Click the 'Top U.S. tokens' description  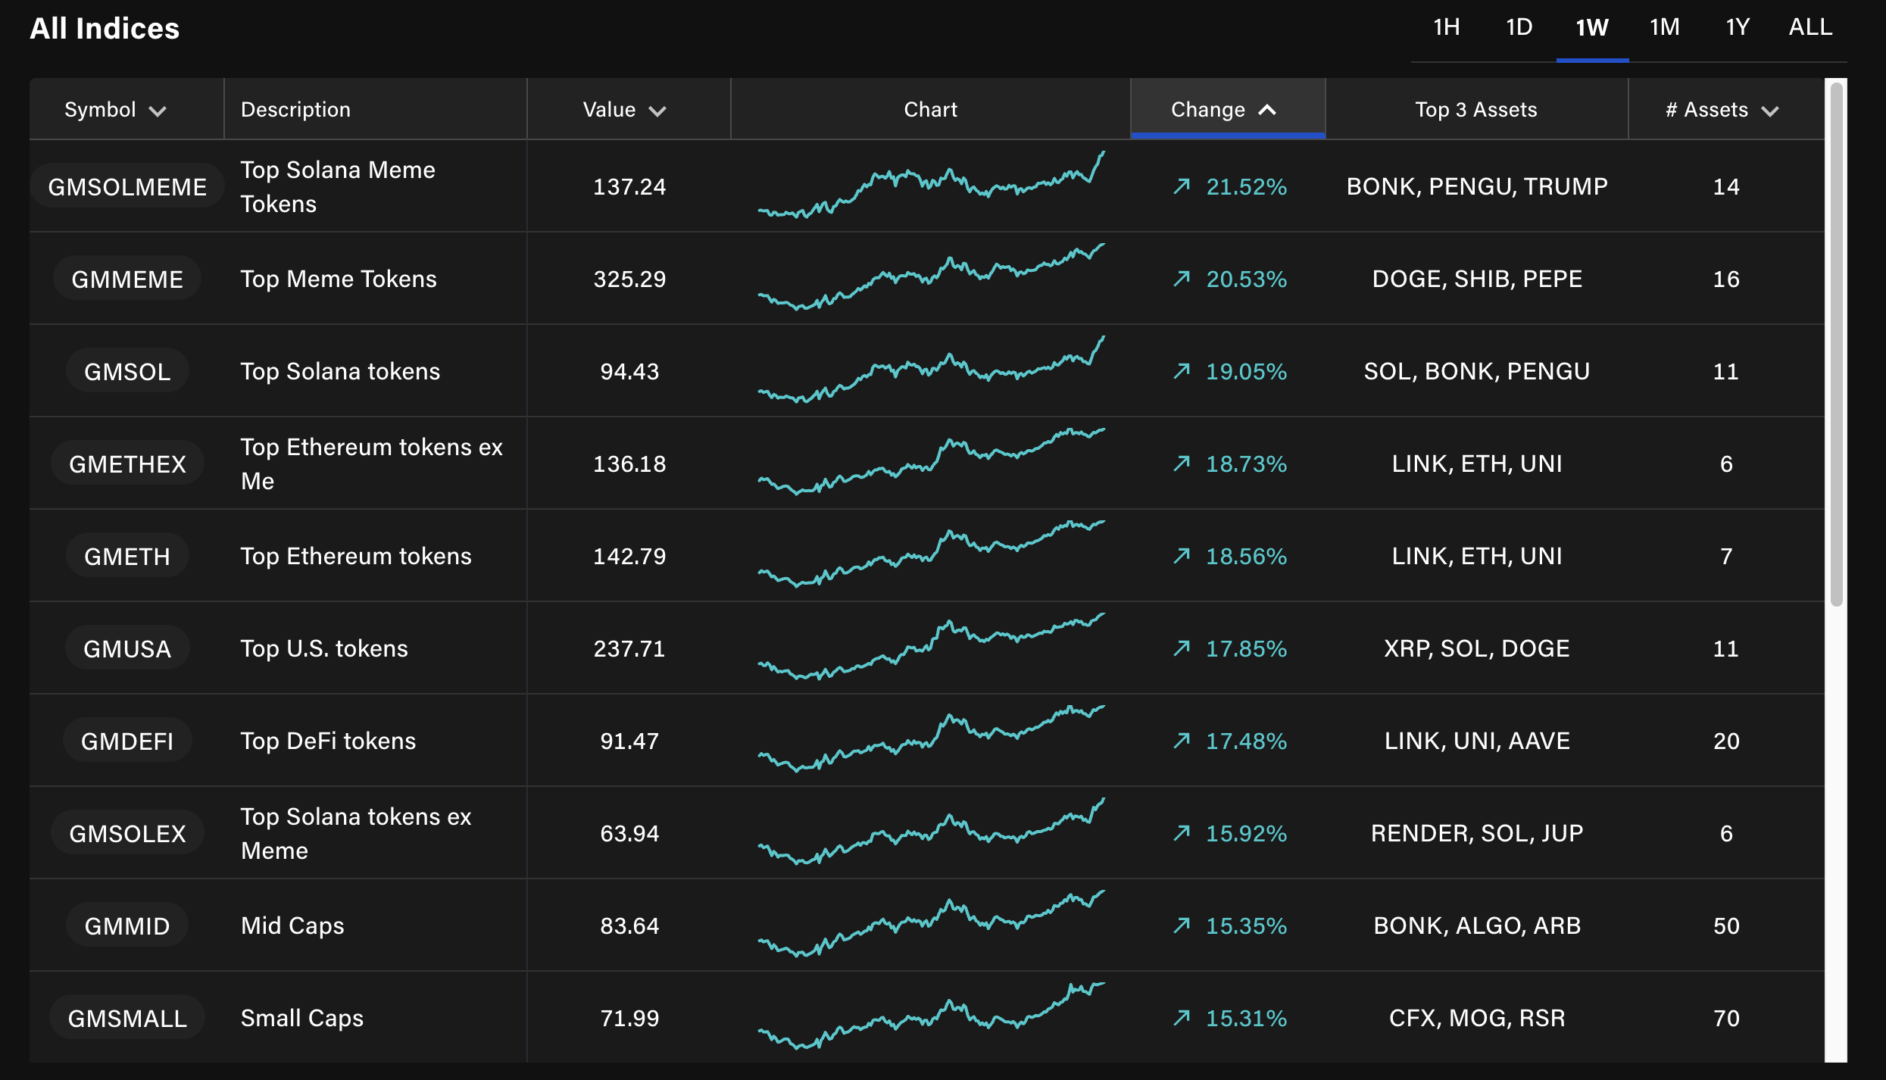(324, 649)
